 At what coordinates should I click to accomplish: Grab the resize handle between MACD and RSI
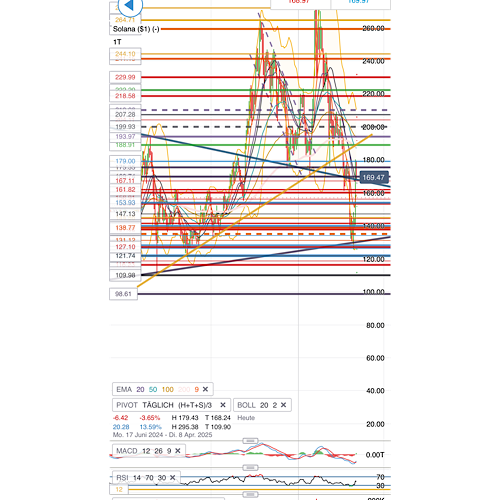[x=250, y=467]
